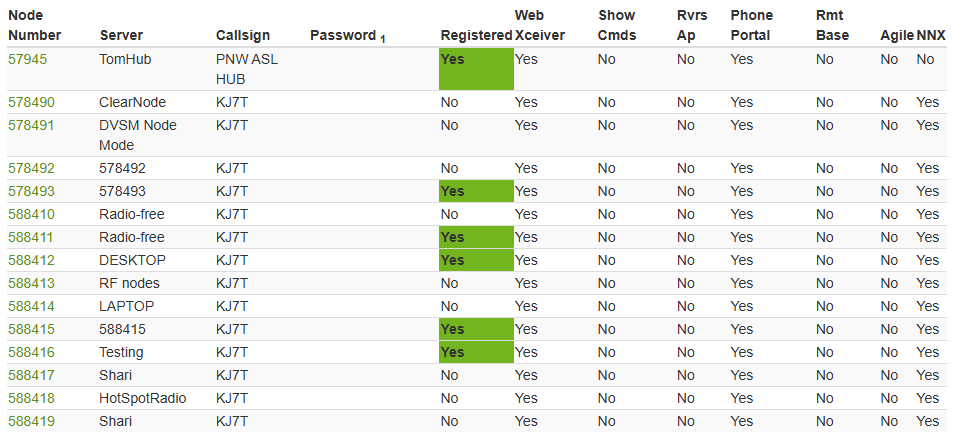The width and height of the screenshot is (953, 439).
Task: Select node 578492 link
Action: (x=31, y=168)
